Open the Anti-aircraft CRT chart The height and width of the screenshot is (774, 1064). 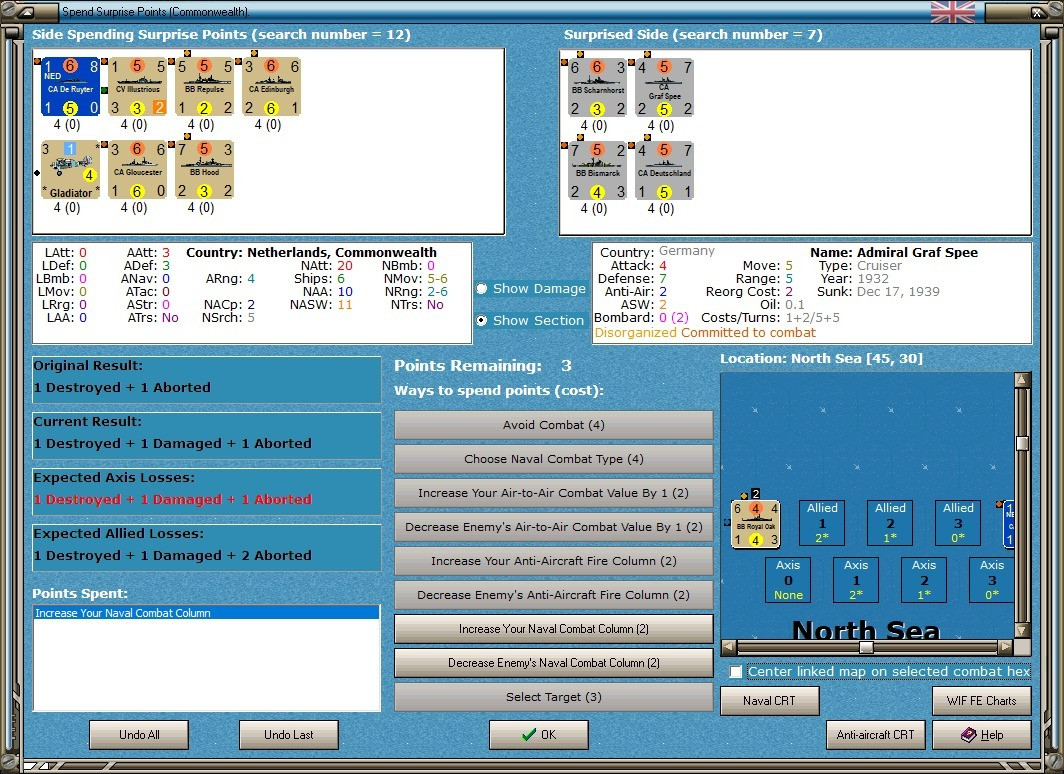[875, 735]
